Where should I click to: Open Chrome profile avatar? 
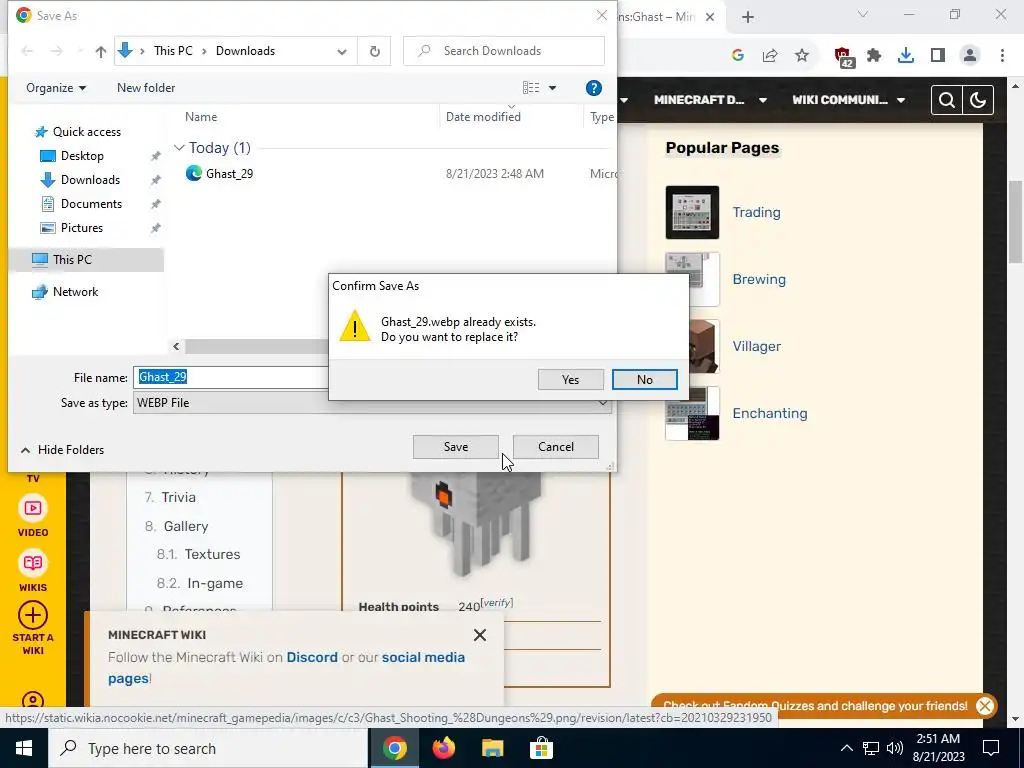(970, 56)
